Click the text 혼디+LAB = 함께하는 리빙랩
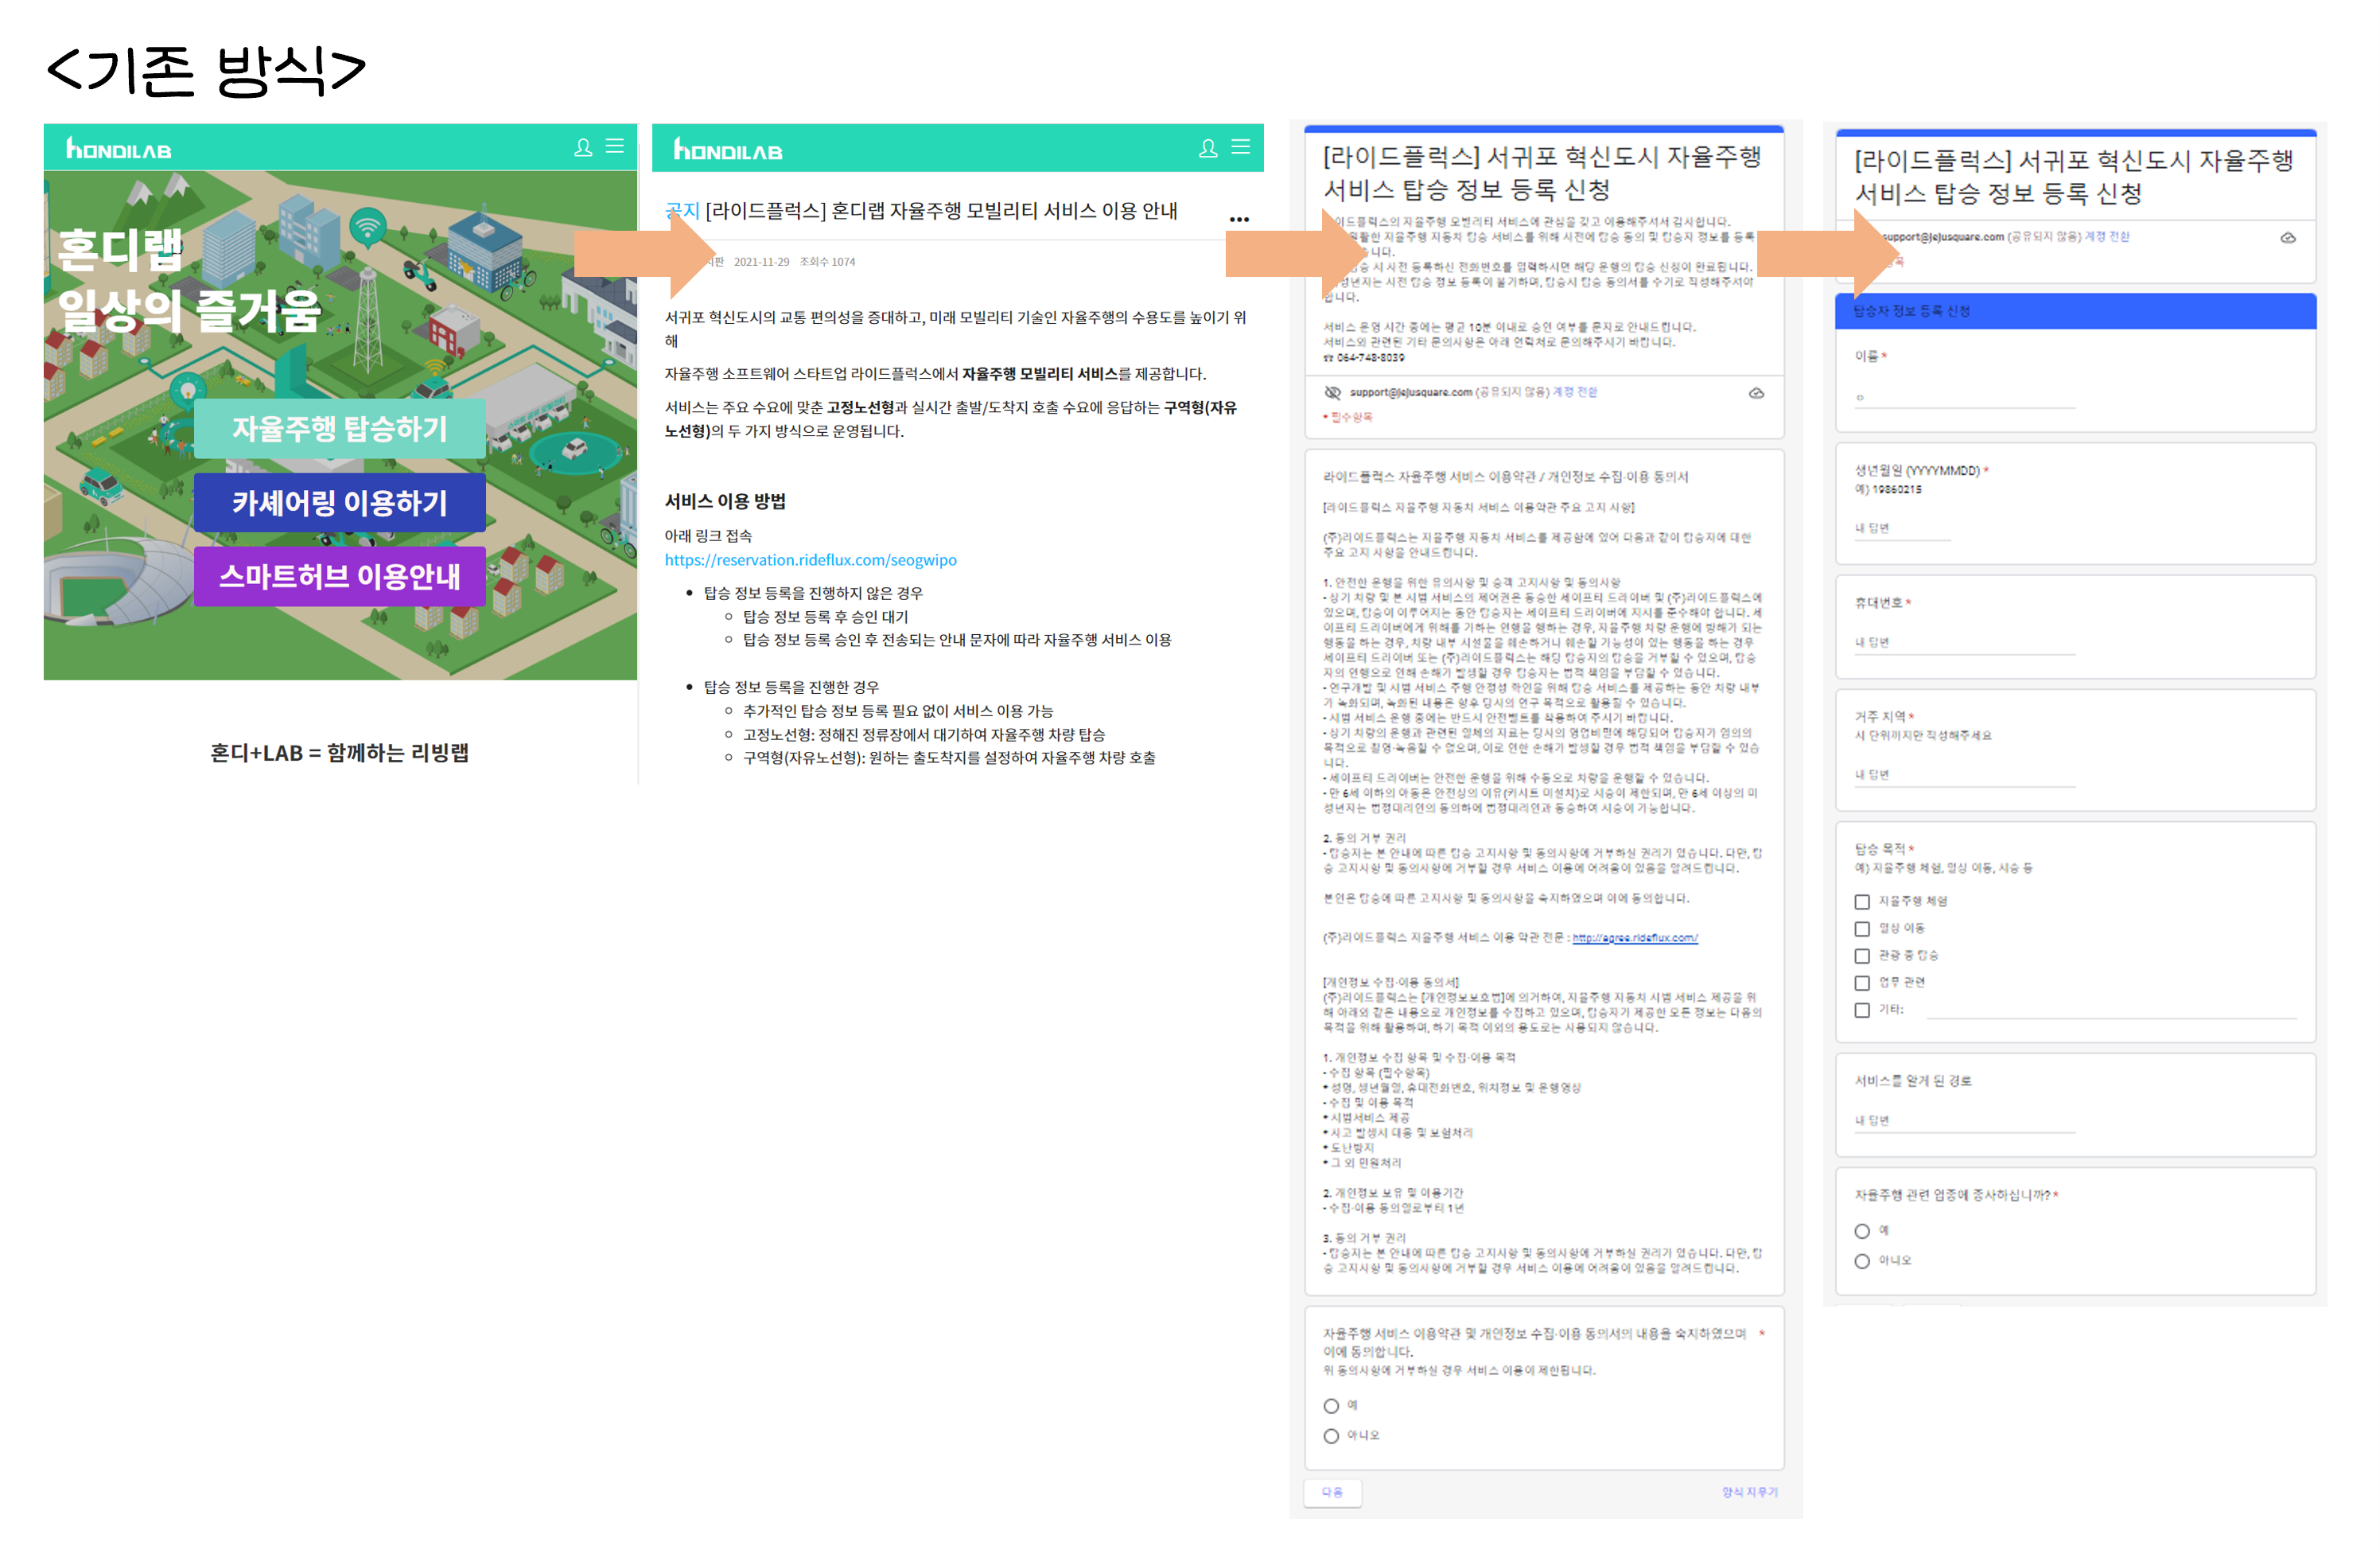 339,753
